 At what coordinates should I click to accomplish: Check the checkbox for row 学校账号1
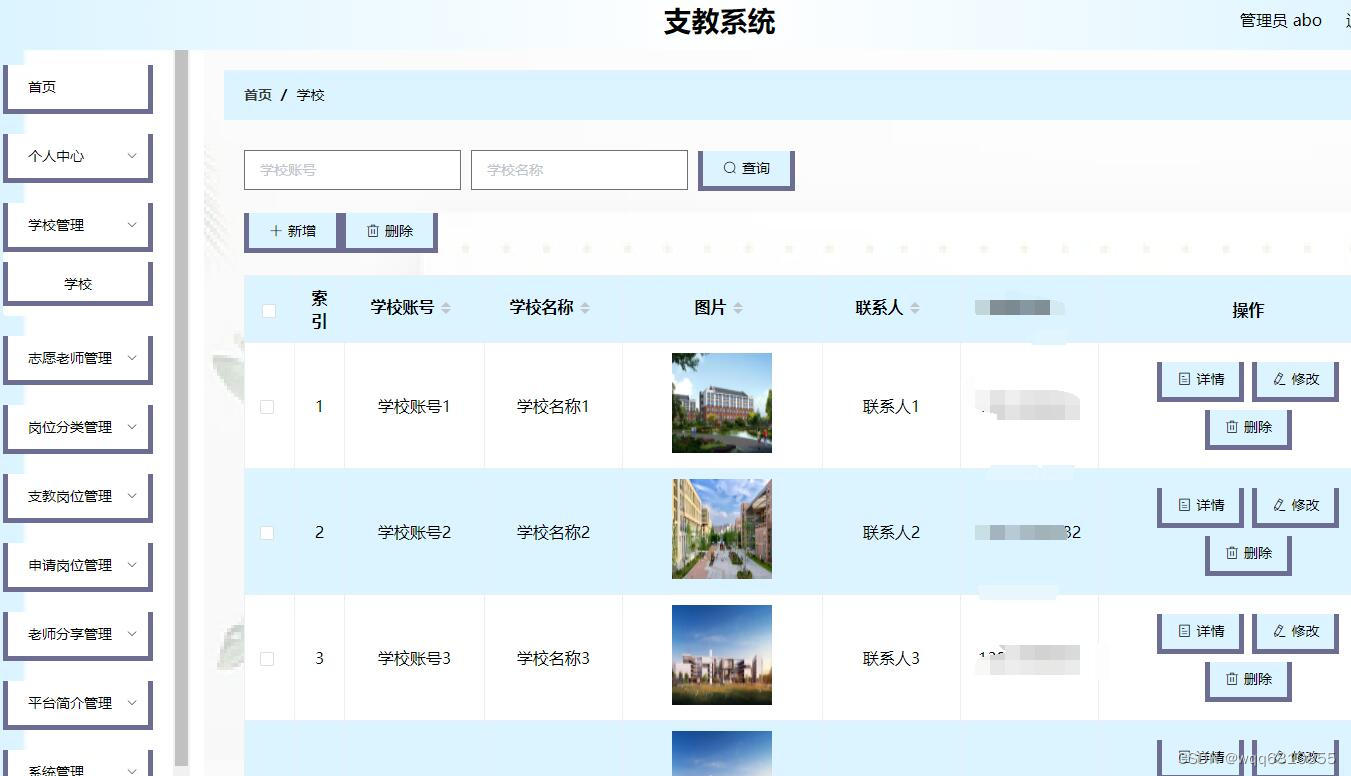point(267,407)
